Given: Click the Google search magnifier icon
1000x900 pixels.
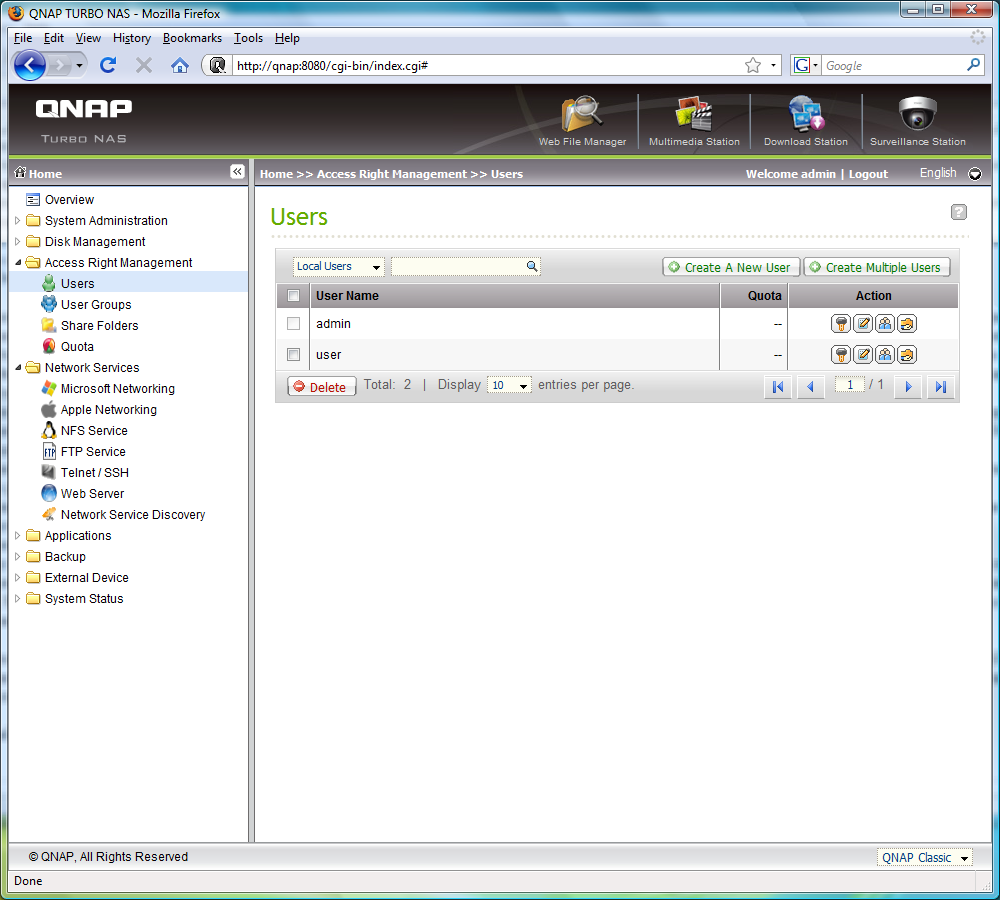Looking at the screenshot, I should (973, 65).
